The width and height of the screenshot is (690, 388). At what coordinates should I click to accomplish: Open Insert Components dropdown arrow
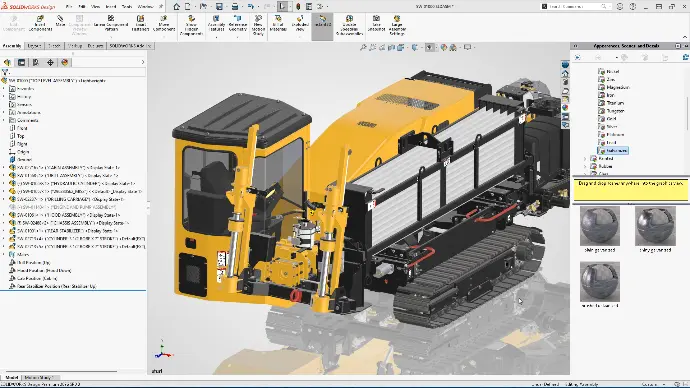pos(40,37)
